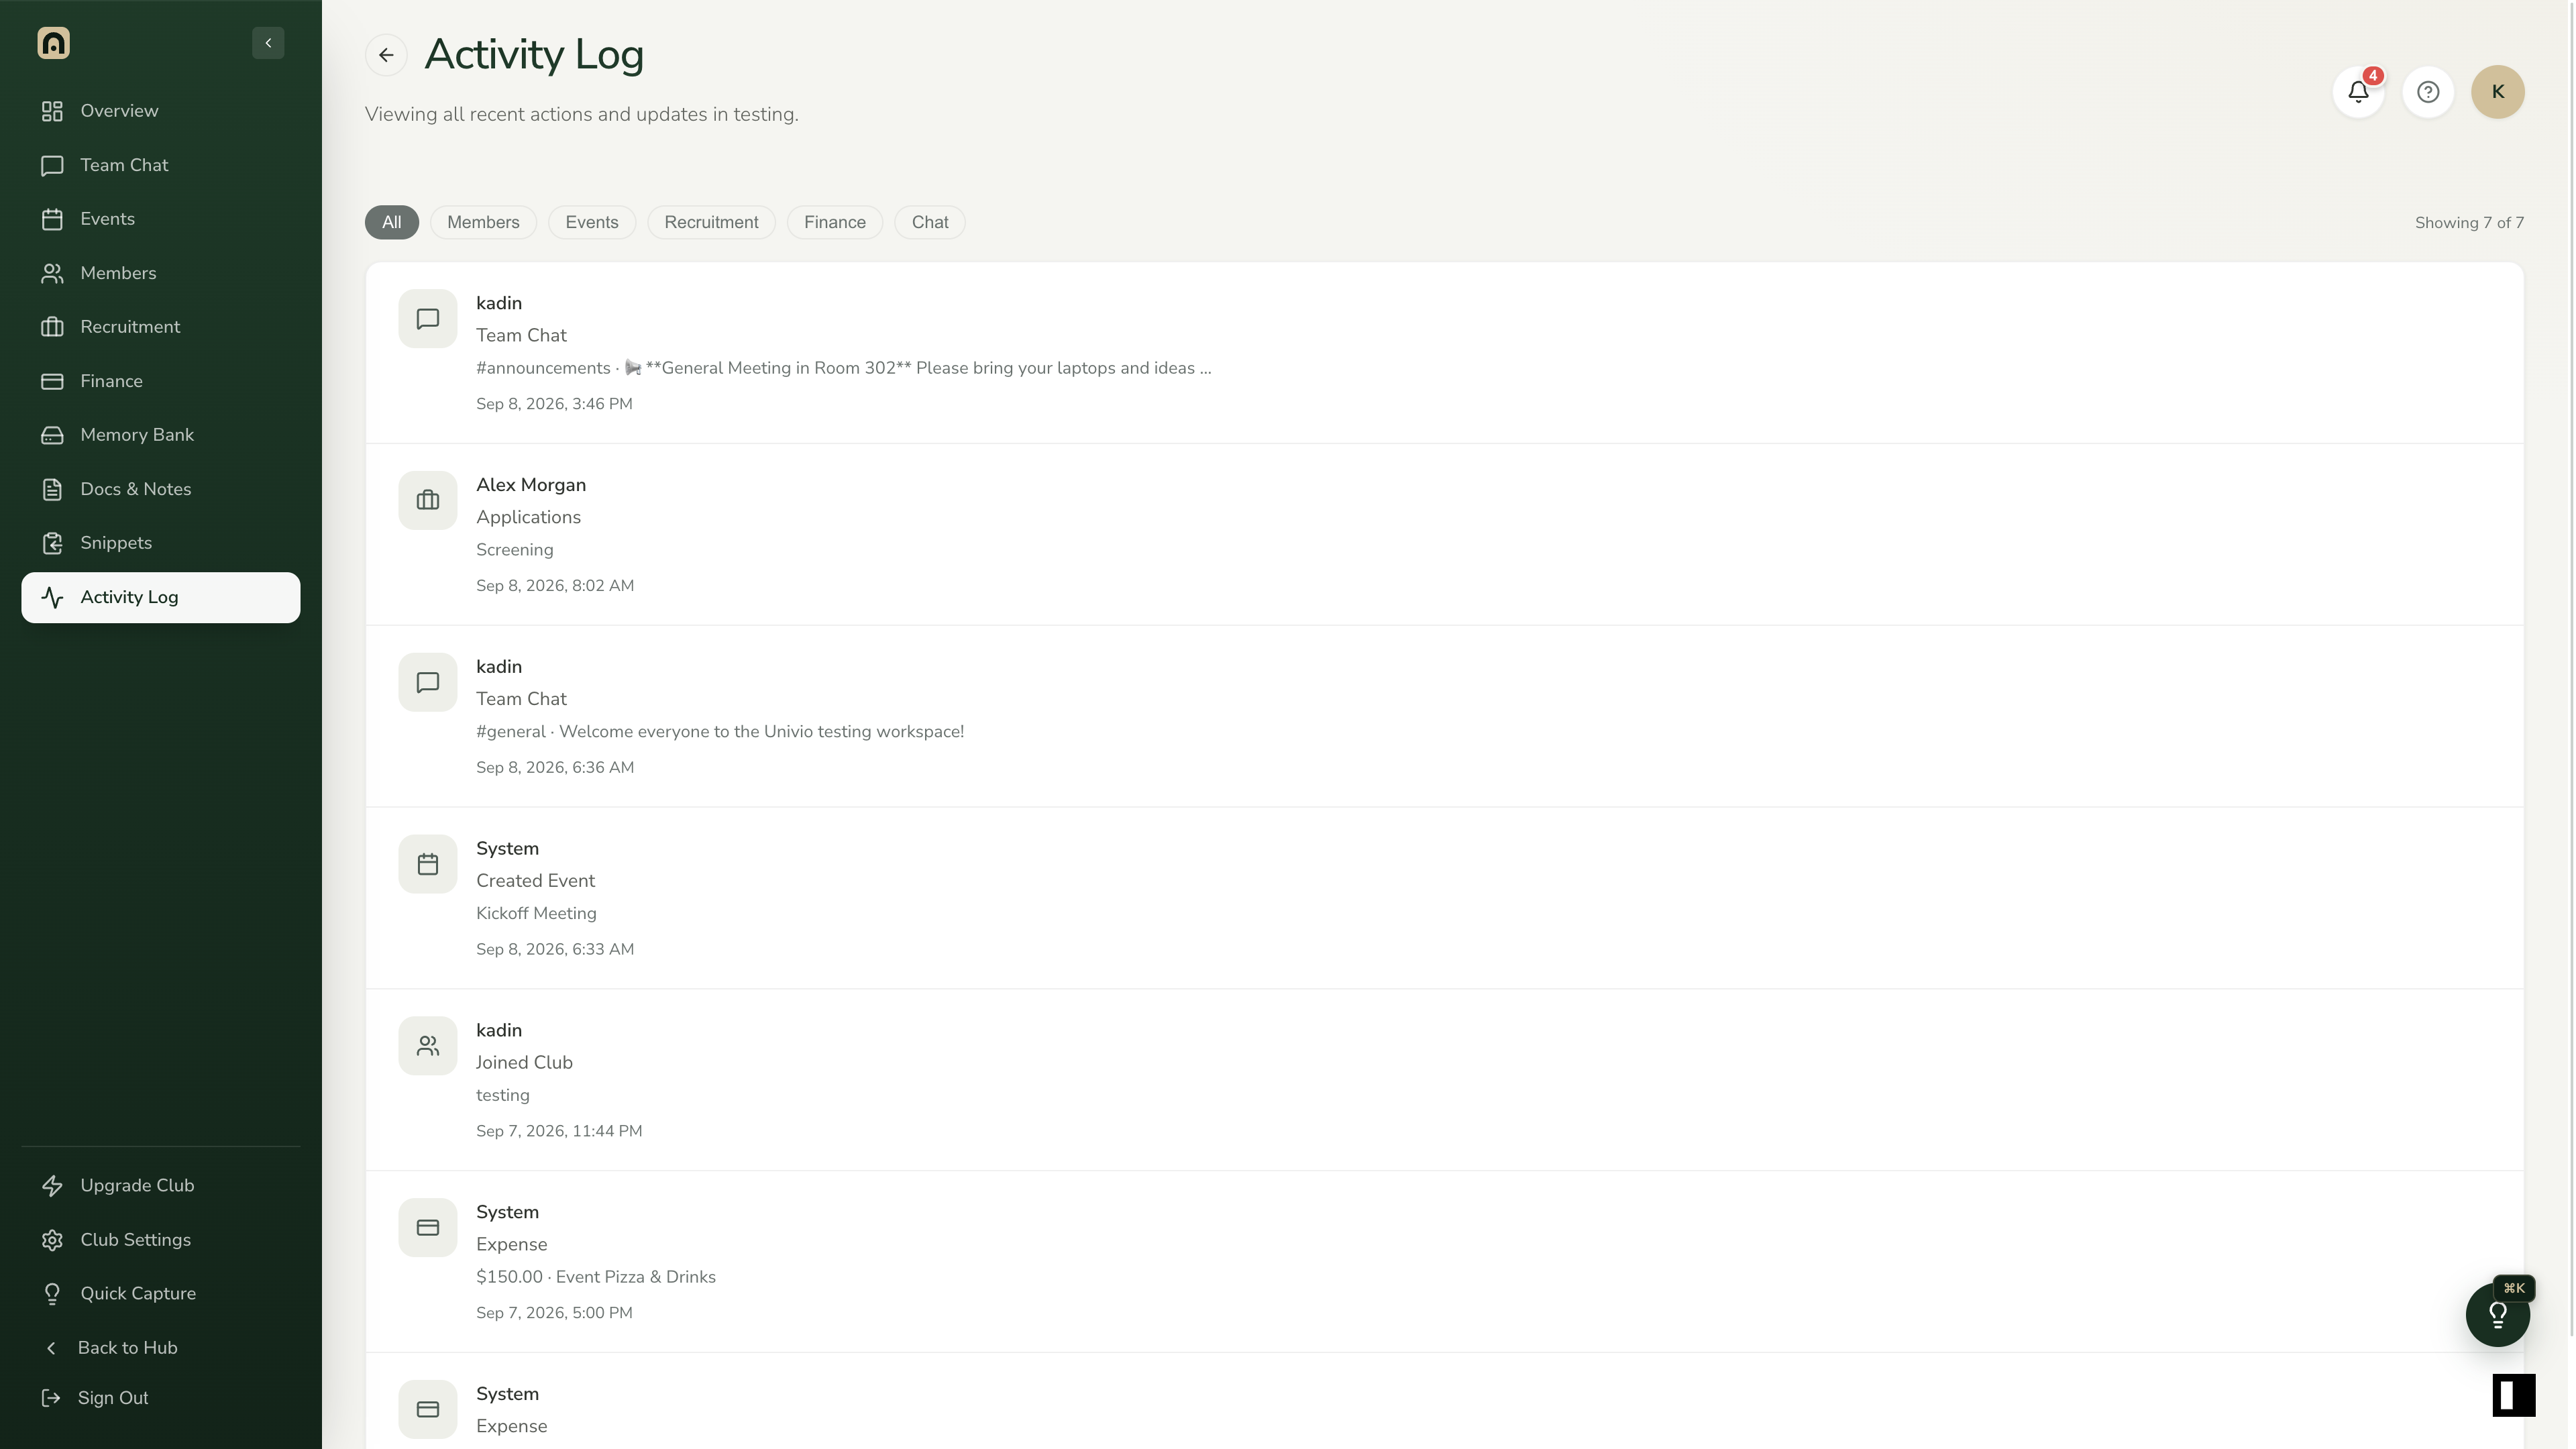Click people icon of Joined Club entry

coord(428,1046)
